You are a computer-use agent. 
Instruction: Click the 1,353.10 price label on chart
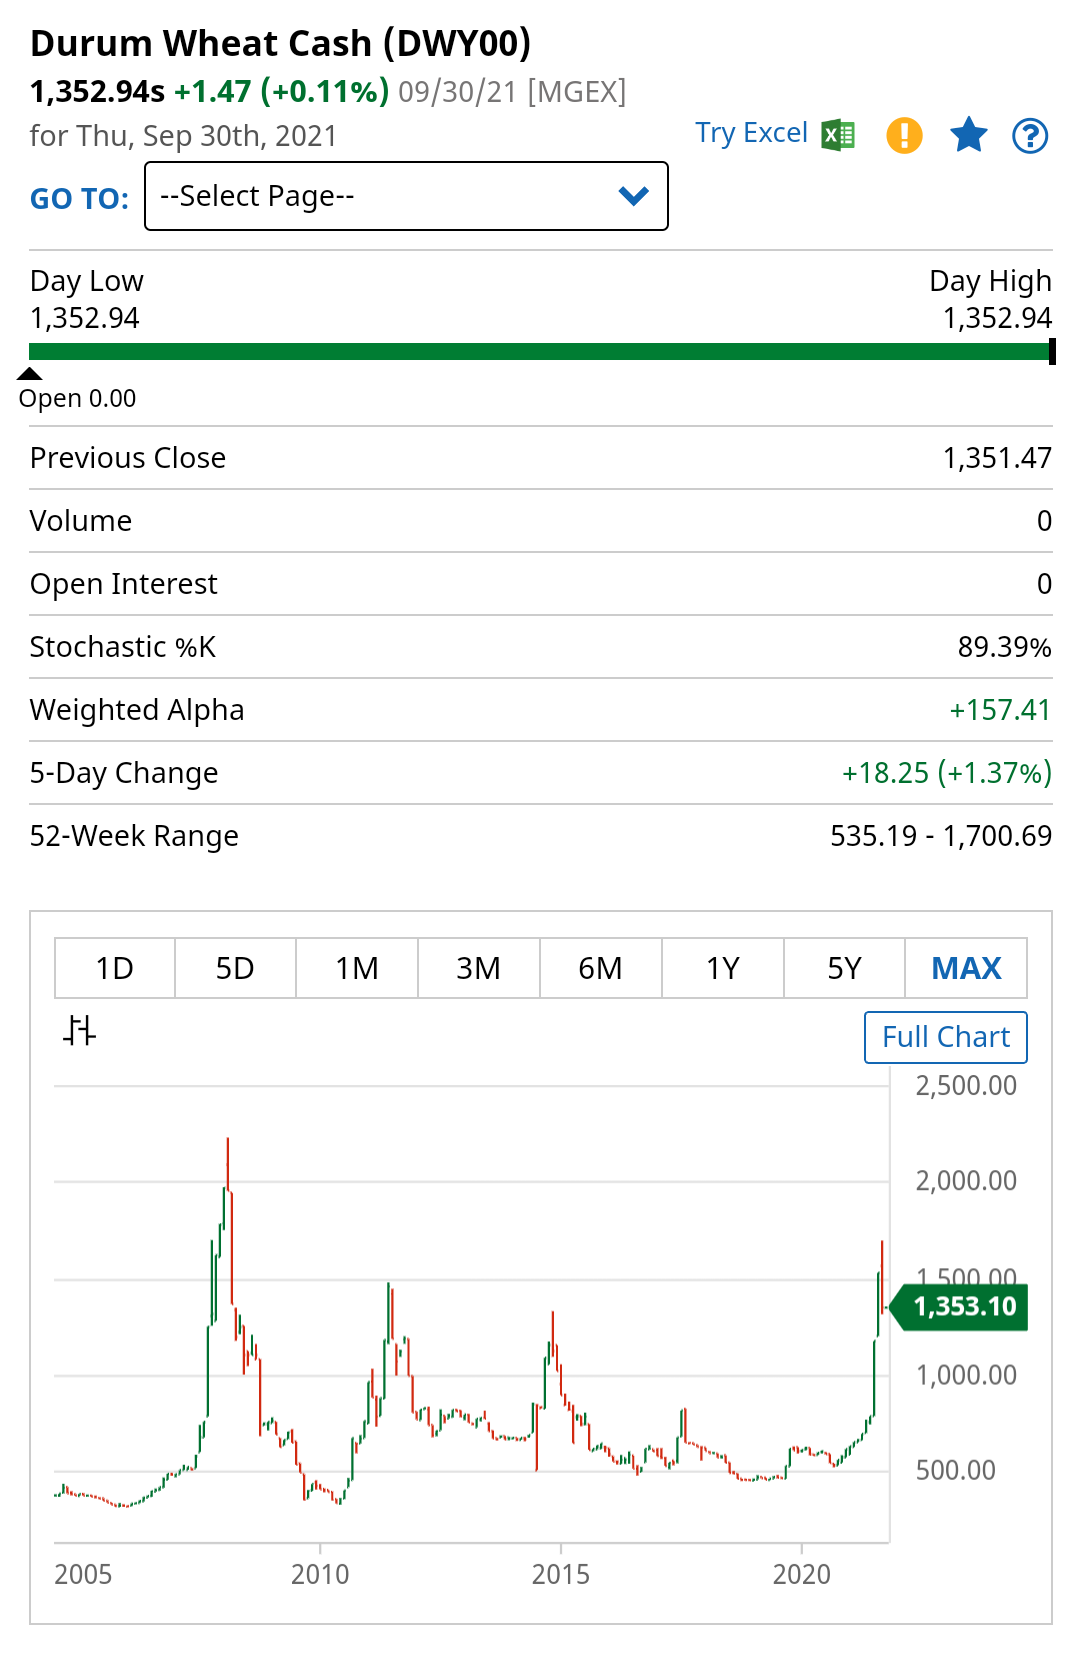(964, 1307)
